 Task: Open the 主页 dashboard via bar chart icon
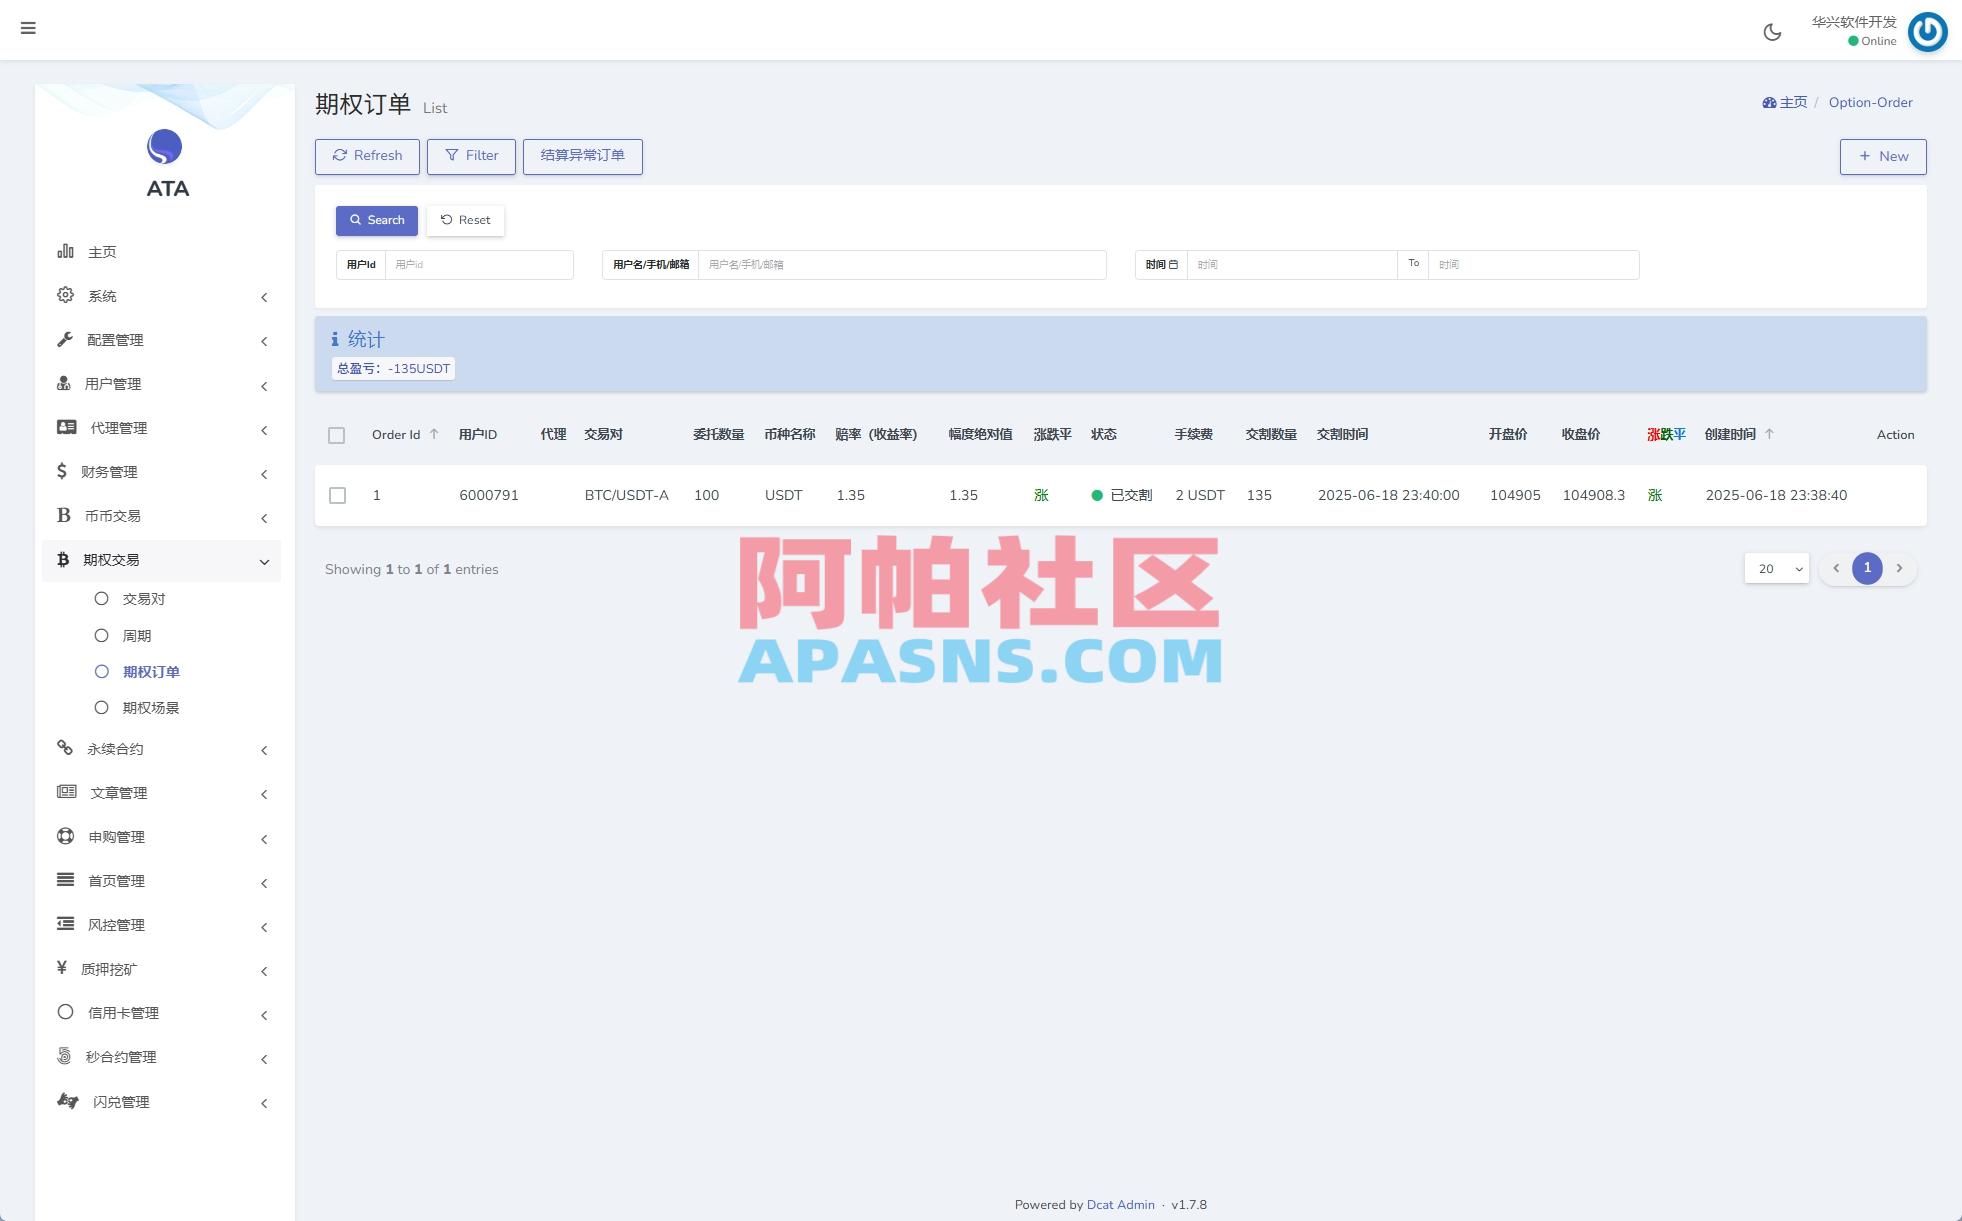(x=64, y=251)
